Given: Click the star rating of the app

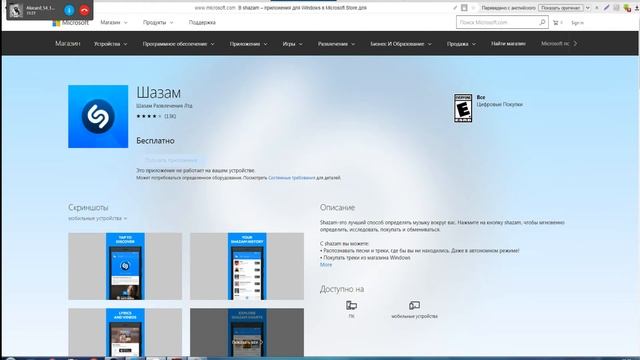Looking at the screenshot, I should [x=149, y=116].
